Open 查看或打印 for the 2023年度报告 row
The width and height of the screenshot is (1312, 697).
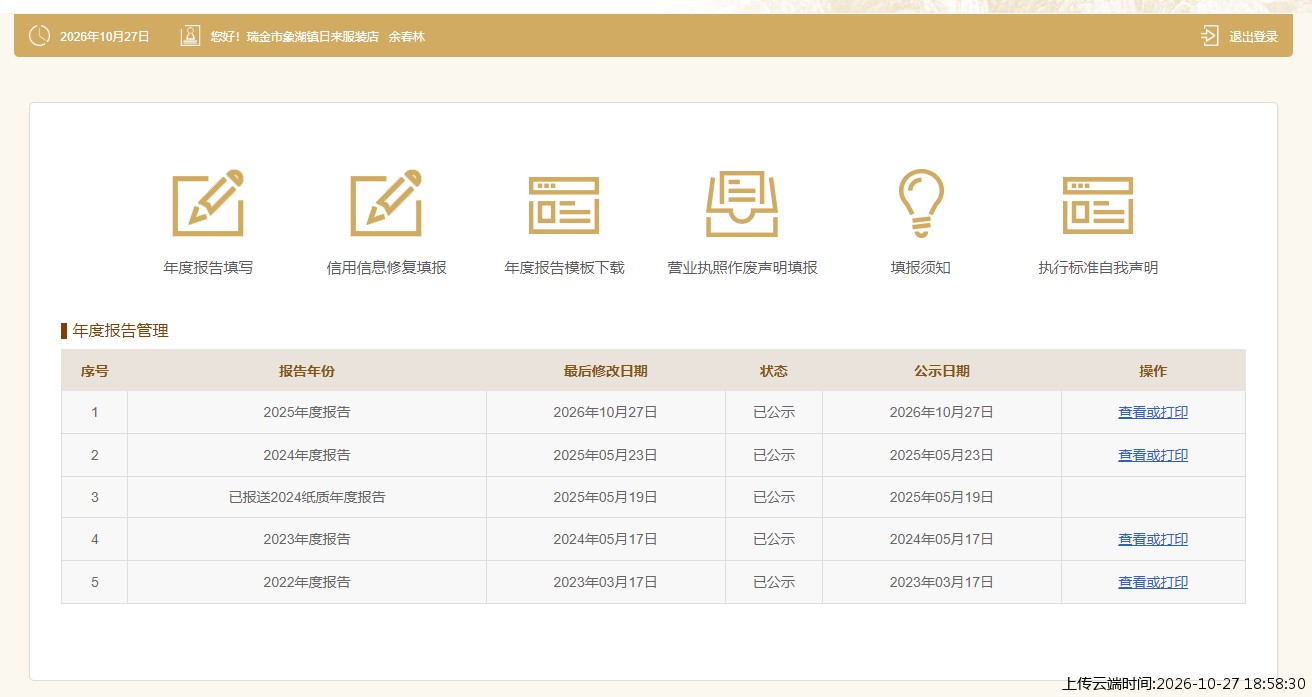[1153, 539]
